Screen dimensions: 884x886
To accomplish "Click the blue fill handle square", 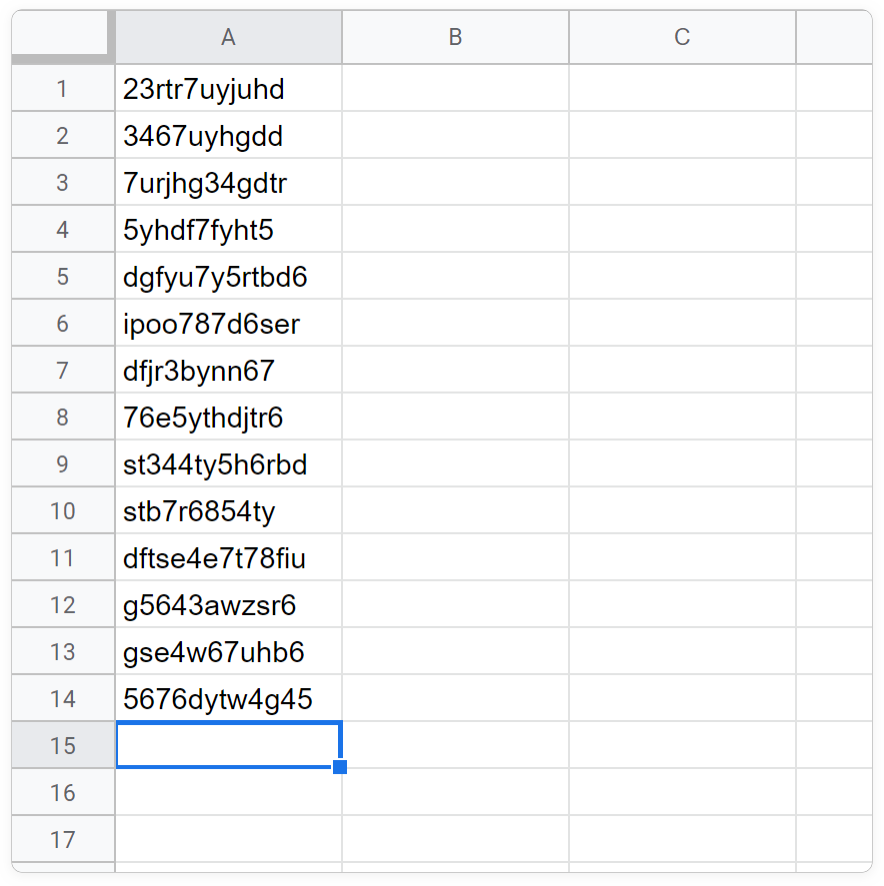I will coord(340,767).
